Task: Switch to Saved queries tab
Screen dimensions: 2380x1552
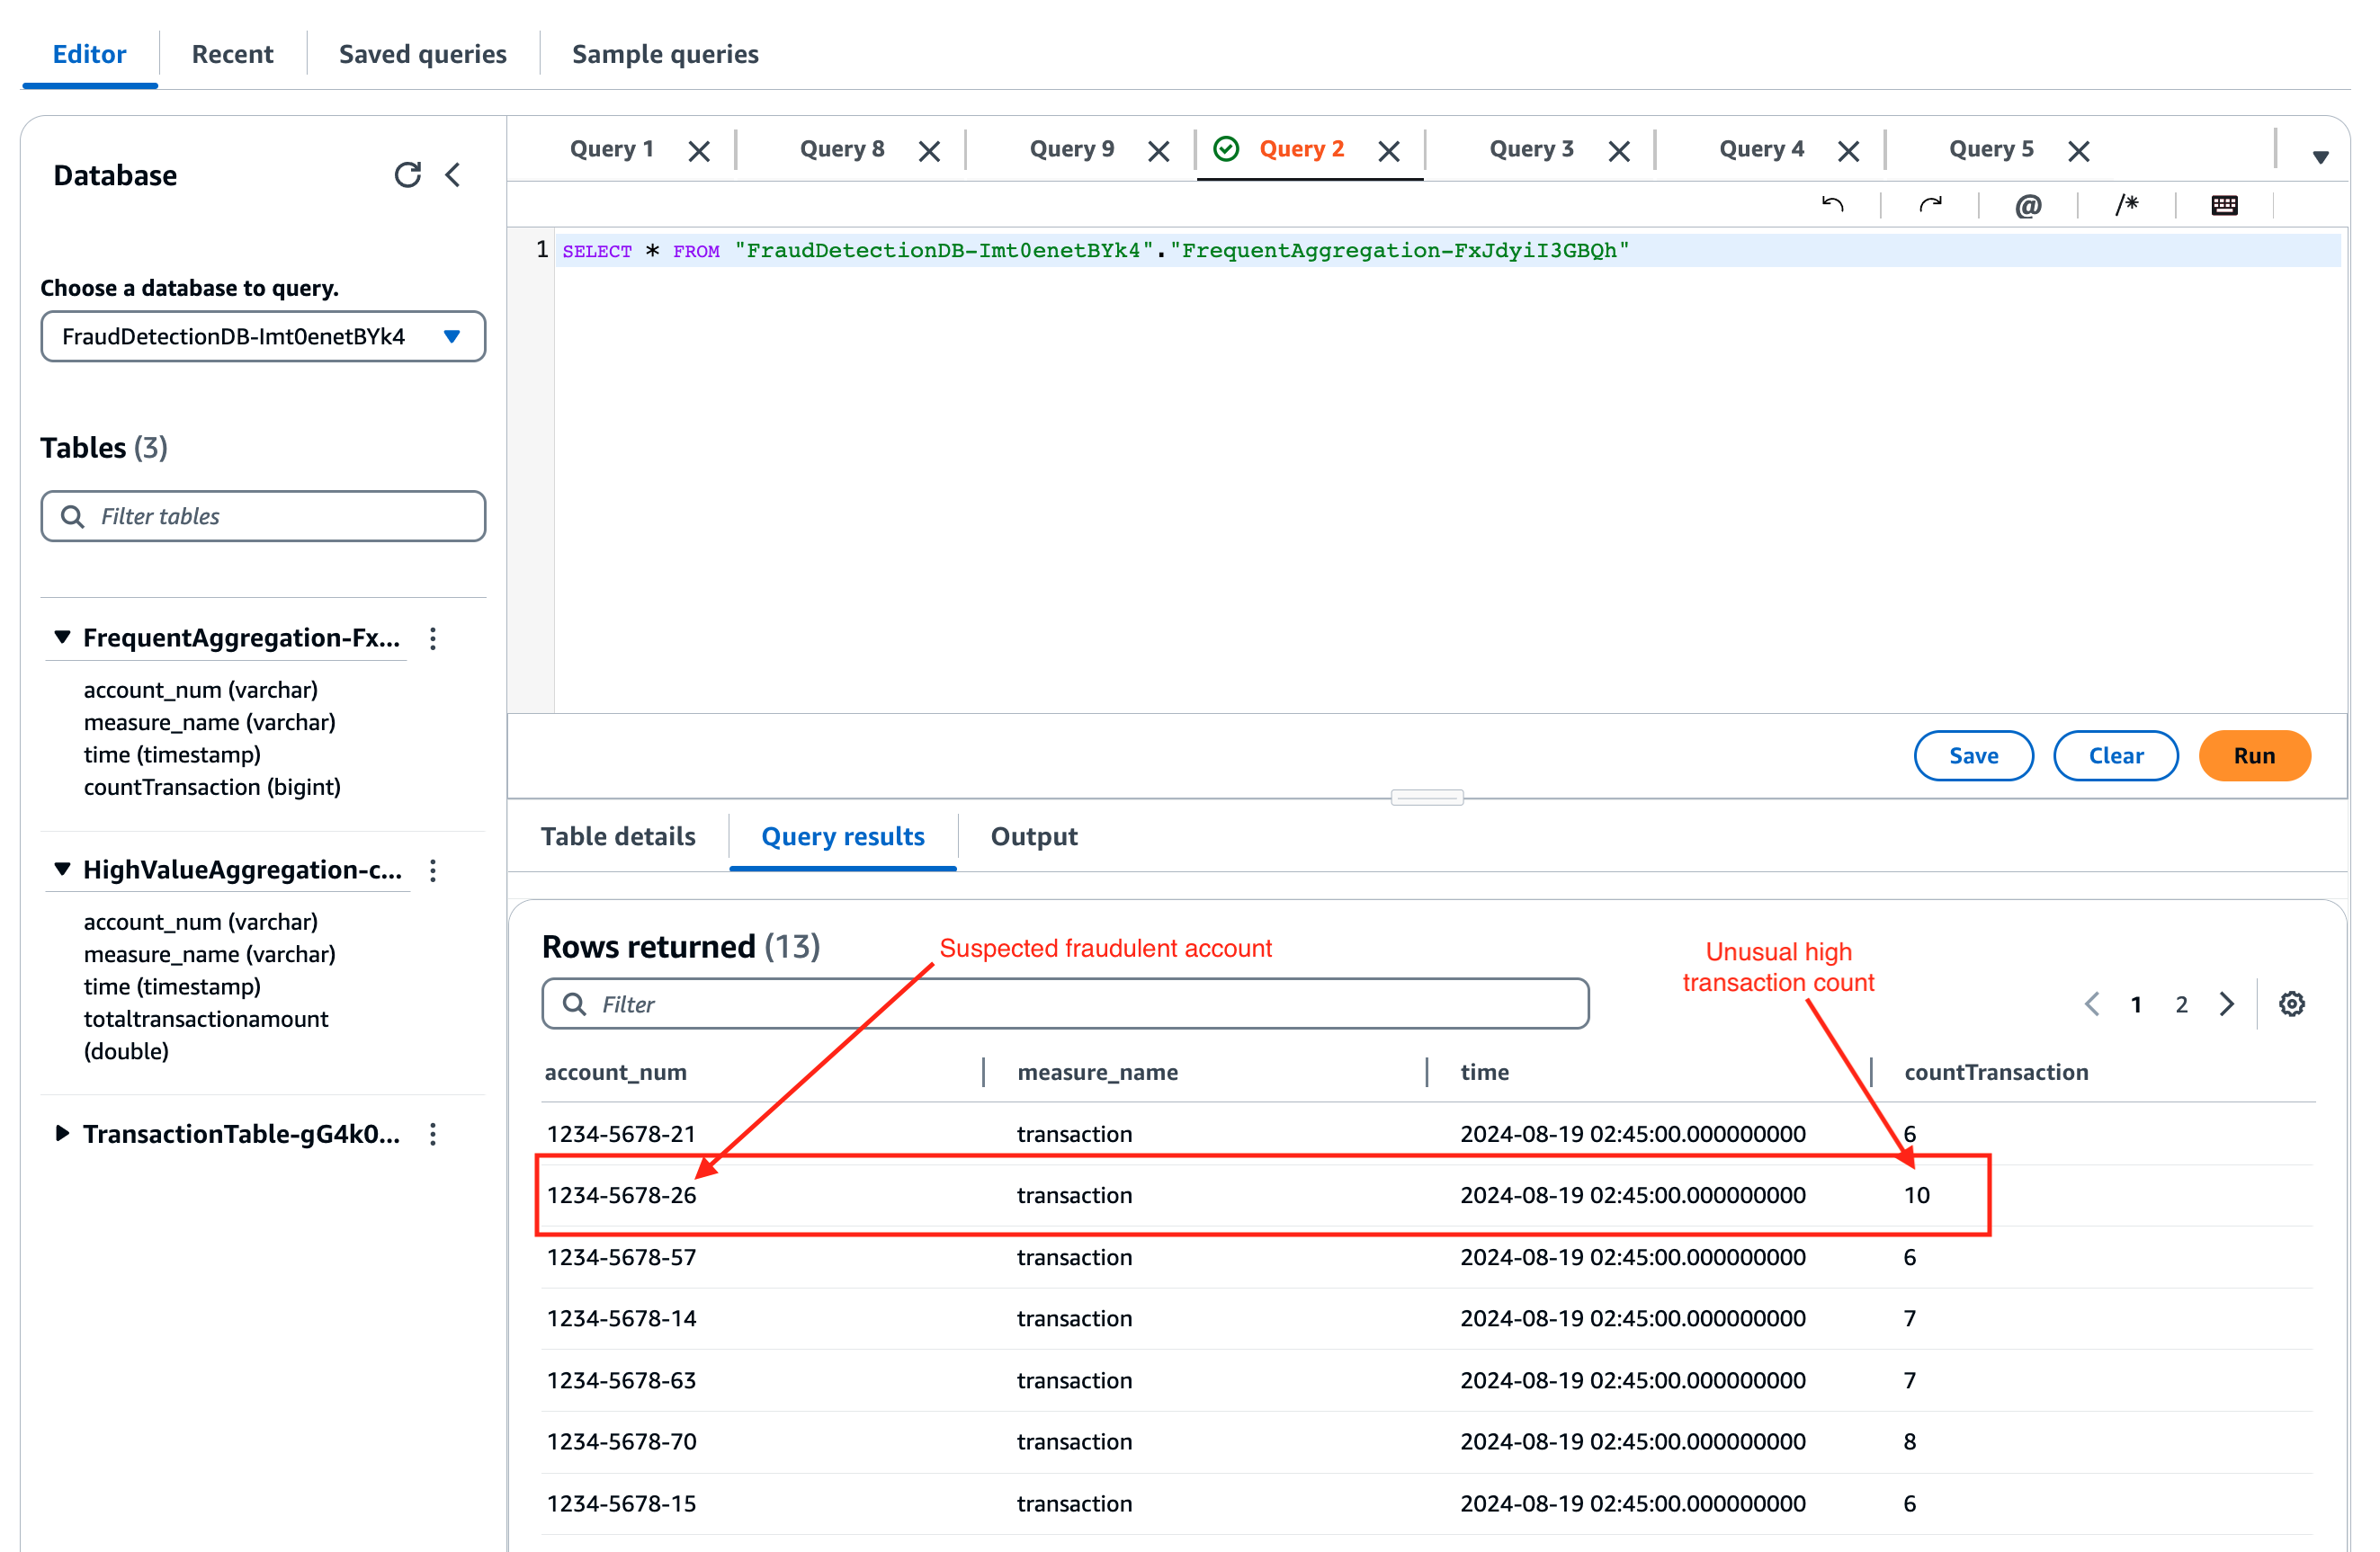Action: 422,54
